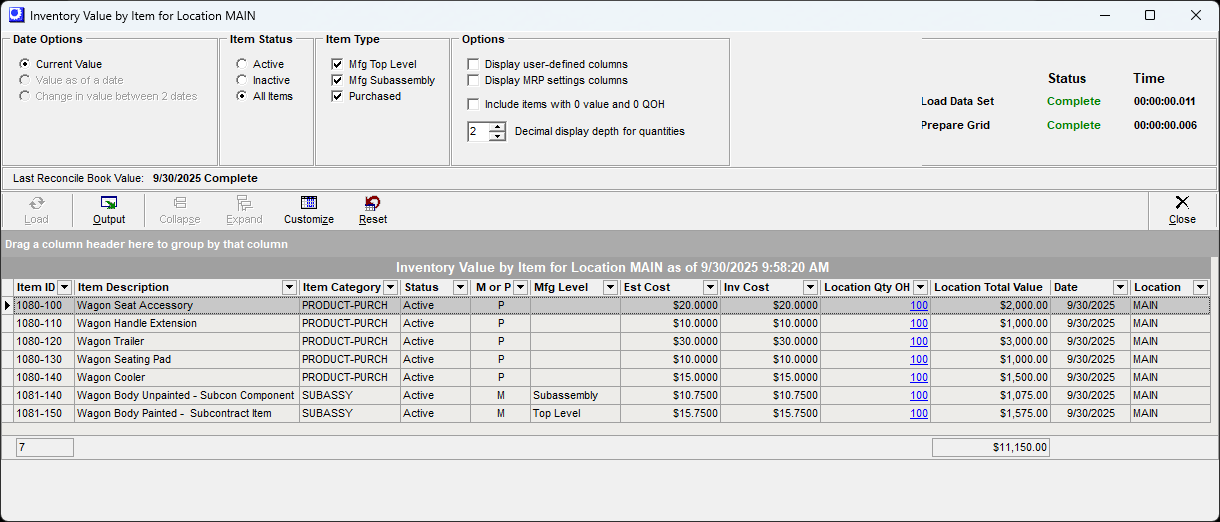Click quantity link 100 for Wagon Body Painted
The image size is (1220, 522).
pyautogui.click(x=919, y=414)
